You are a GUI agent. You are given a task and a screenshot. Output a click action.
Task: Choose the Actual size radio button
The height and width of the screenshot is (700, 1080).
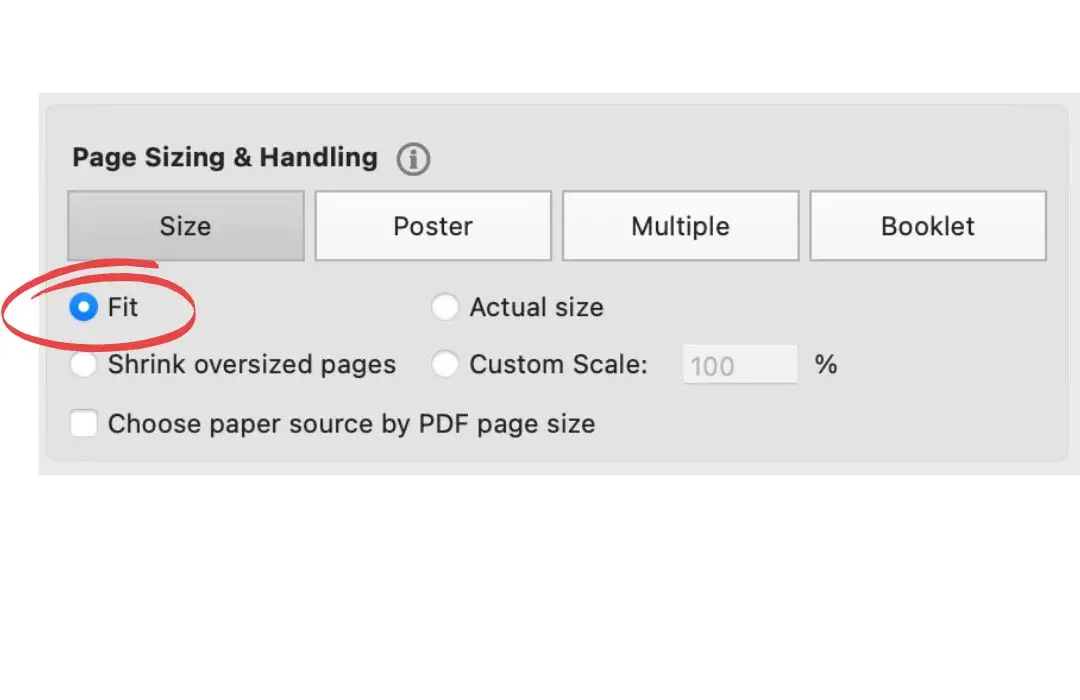[x=445, y=307]
